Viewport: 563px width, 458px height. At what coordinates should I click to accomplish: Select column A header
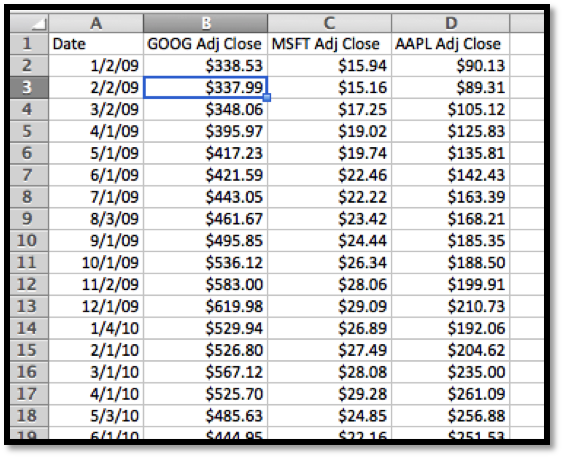[x=96, y=23]
